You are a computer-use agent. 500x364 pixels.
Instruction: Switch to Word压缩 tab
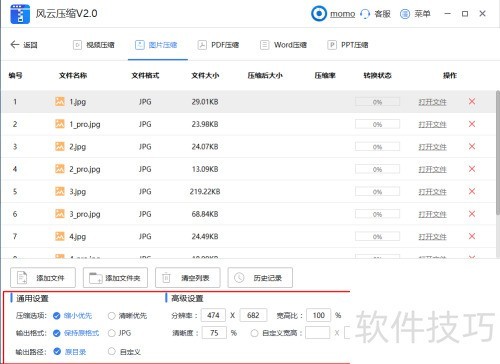[283, 45]
